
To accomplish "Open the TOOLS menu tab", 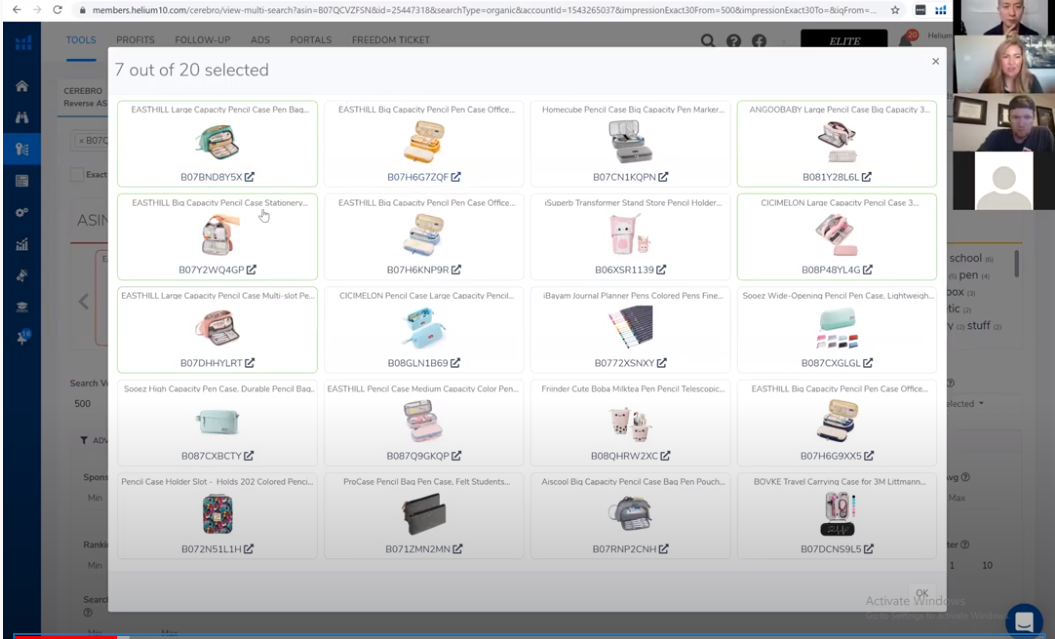I will [81, 40].
